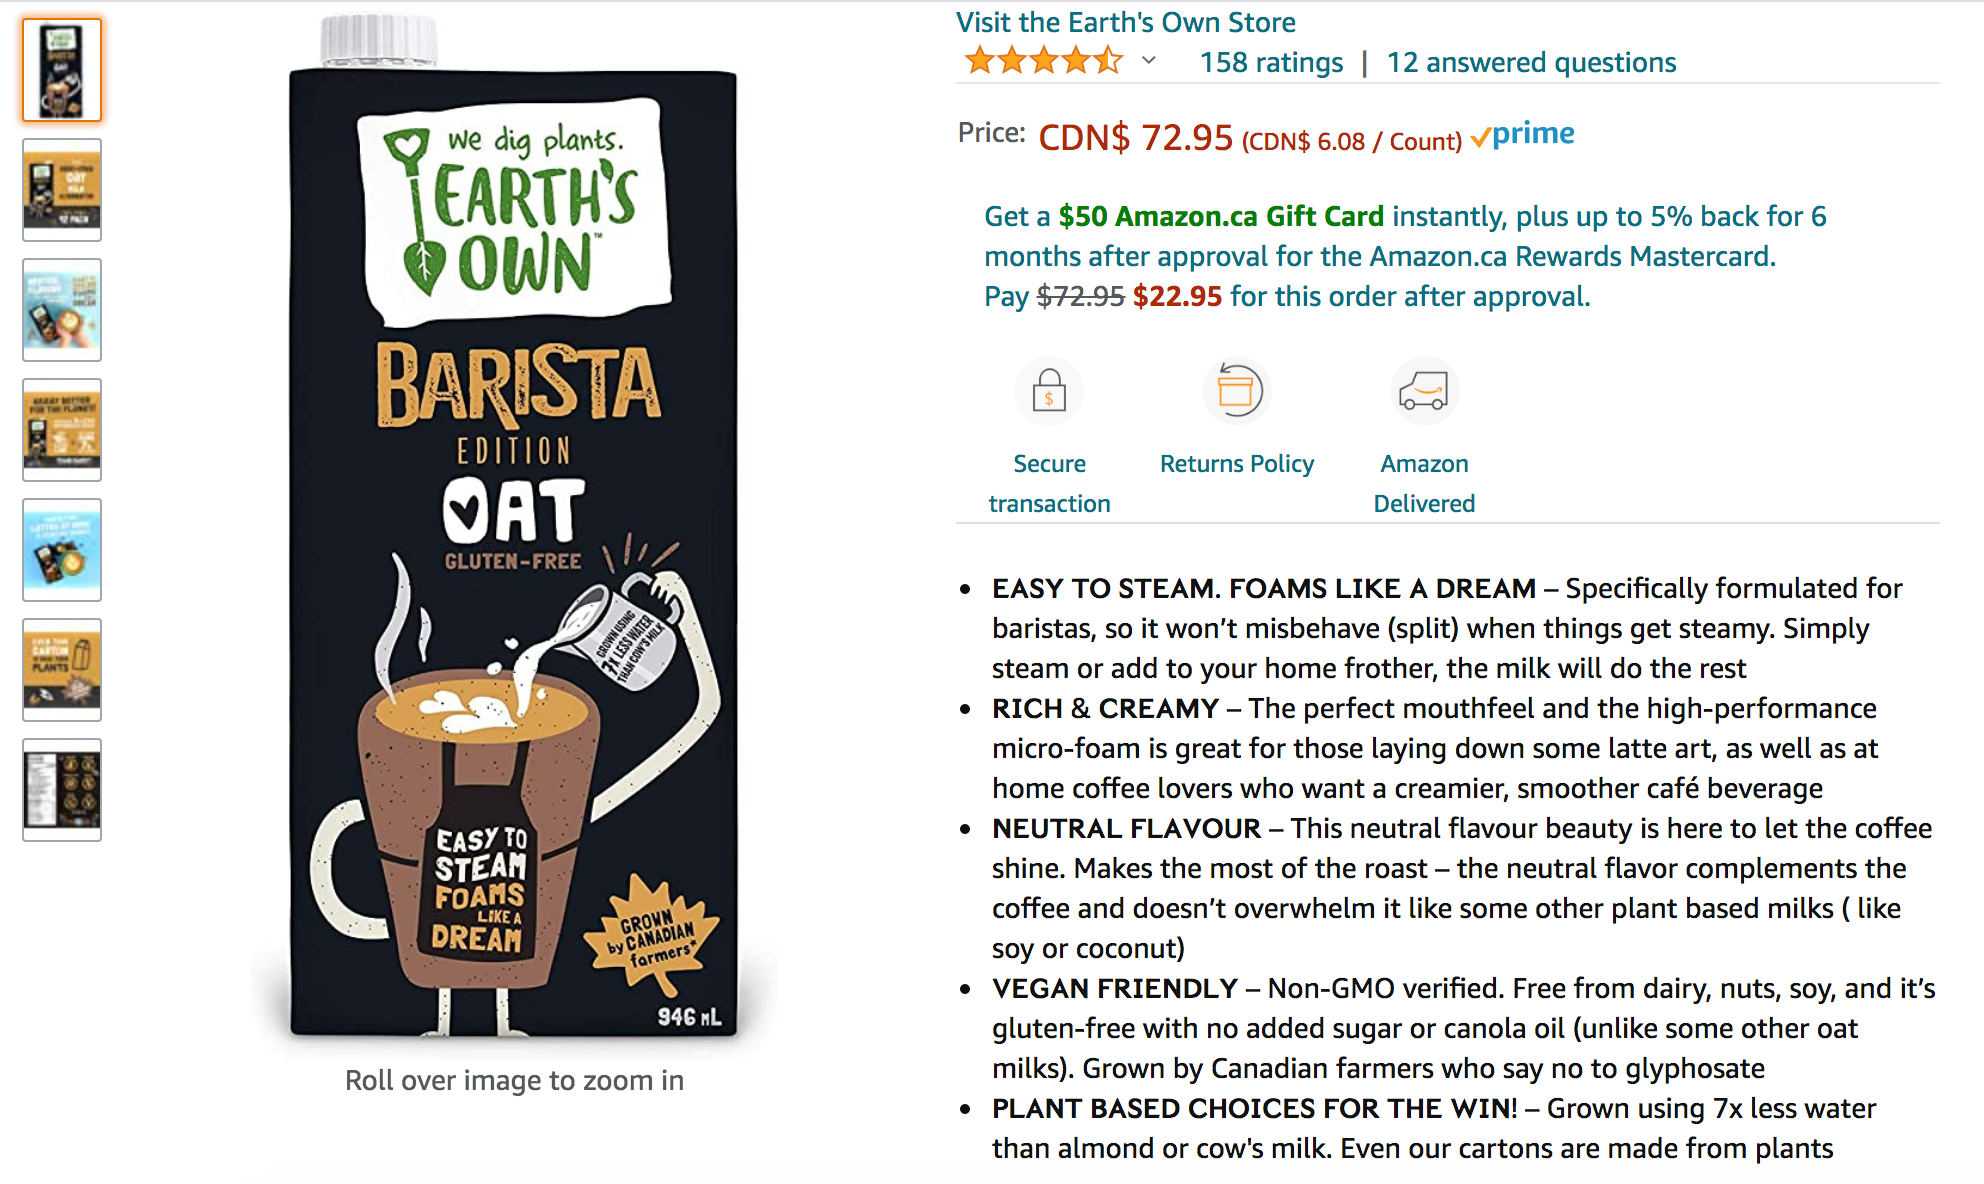Click the Prime logo badge
Screen dimensions: 1984x1184
[1523, 134]
